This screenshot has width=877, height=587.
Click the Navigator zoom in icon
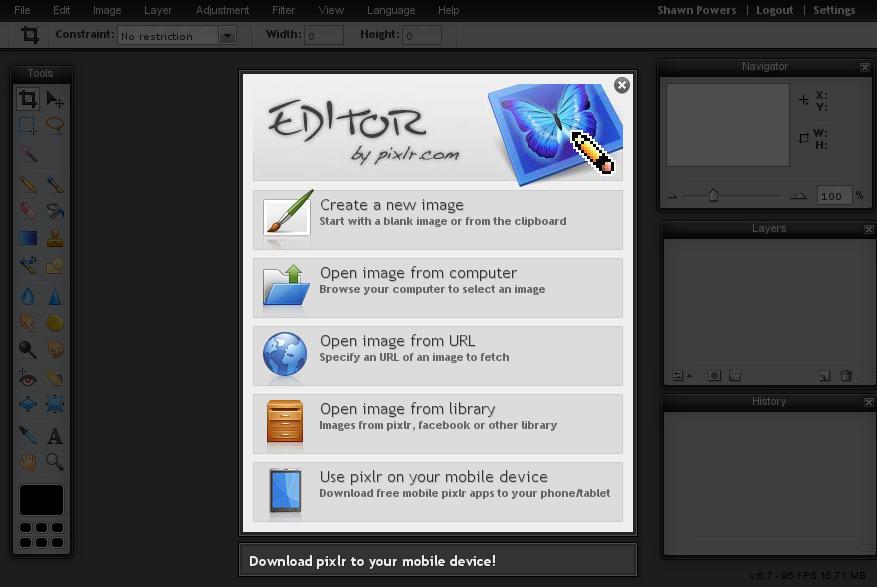pos(798,196)
